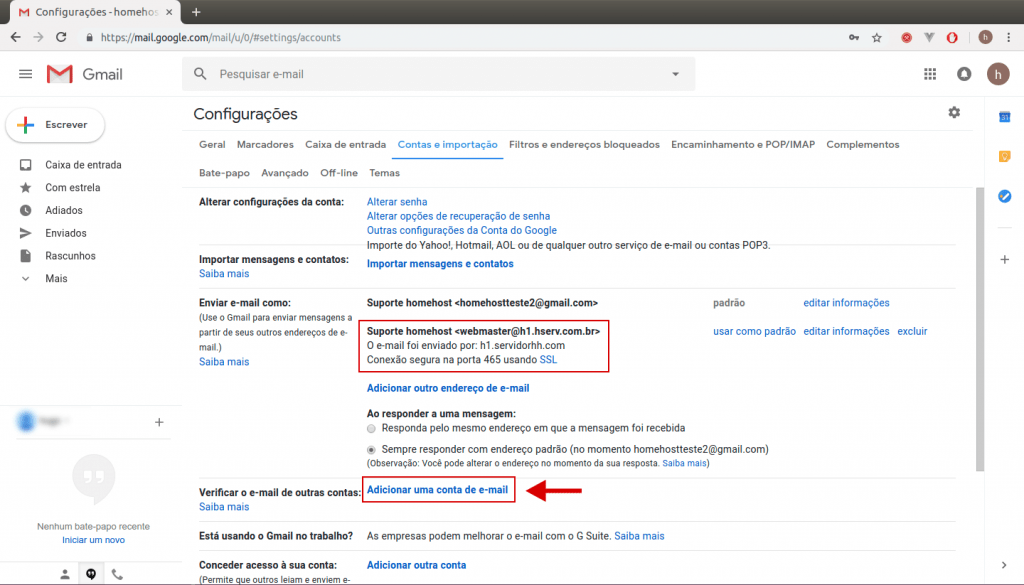Switch to the Marcadores tab
1024x585 pixels.
pos(265,144)
